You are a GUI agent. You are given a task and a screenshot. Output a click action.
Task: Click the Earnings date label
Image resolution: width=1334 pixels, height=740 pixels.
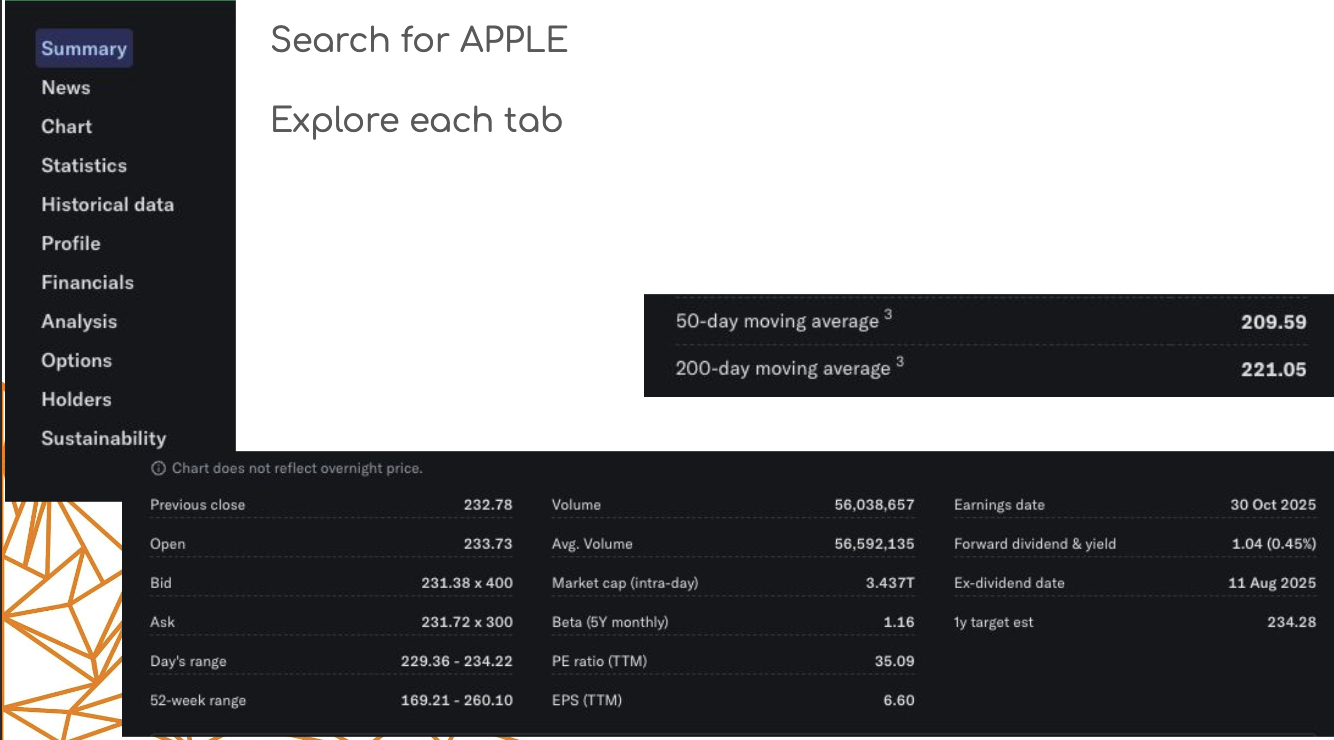pos(999,505)
